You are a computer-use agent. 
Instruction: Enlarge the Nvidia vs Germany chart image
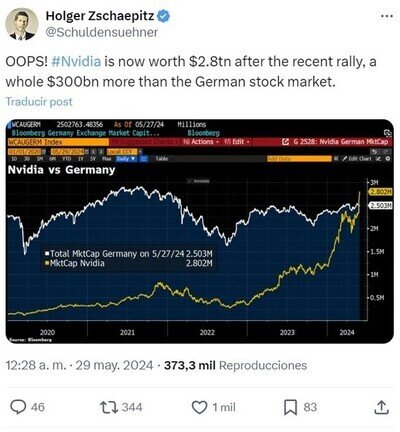point(200,231)
